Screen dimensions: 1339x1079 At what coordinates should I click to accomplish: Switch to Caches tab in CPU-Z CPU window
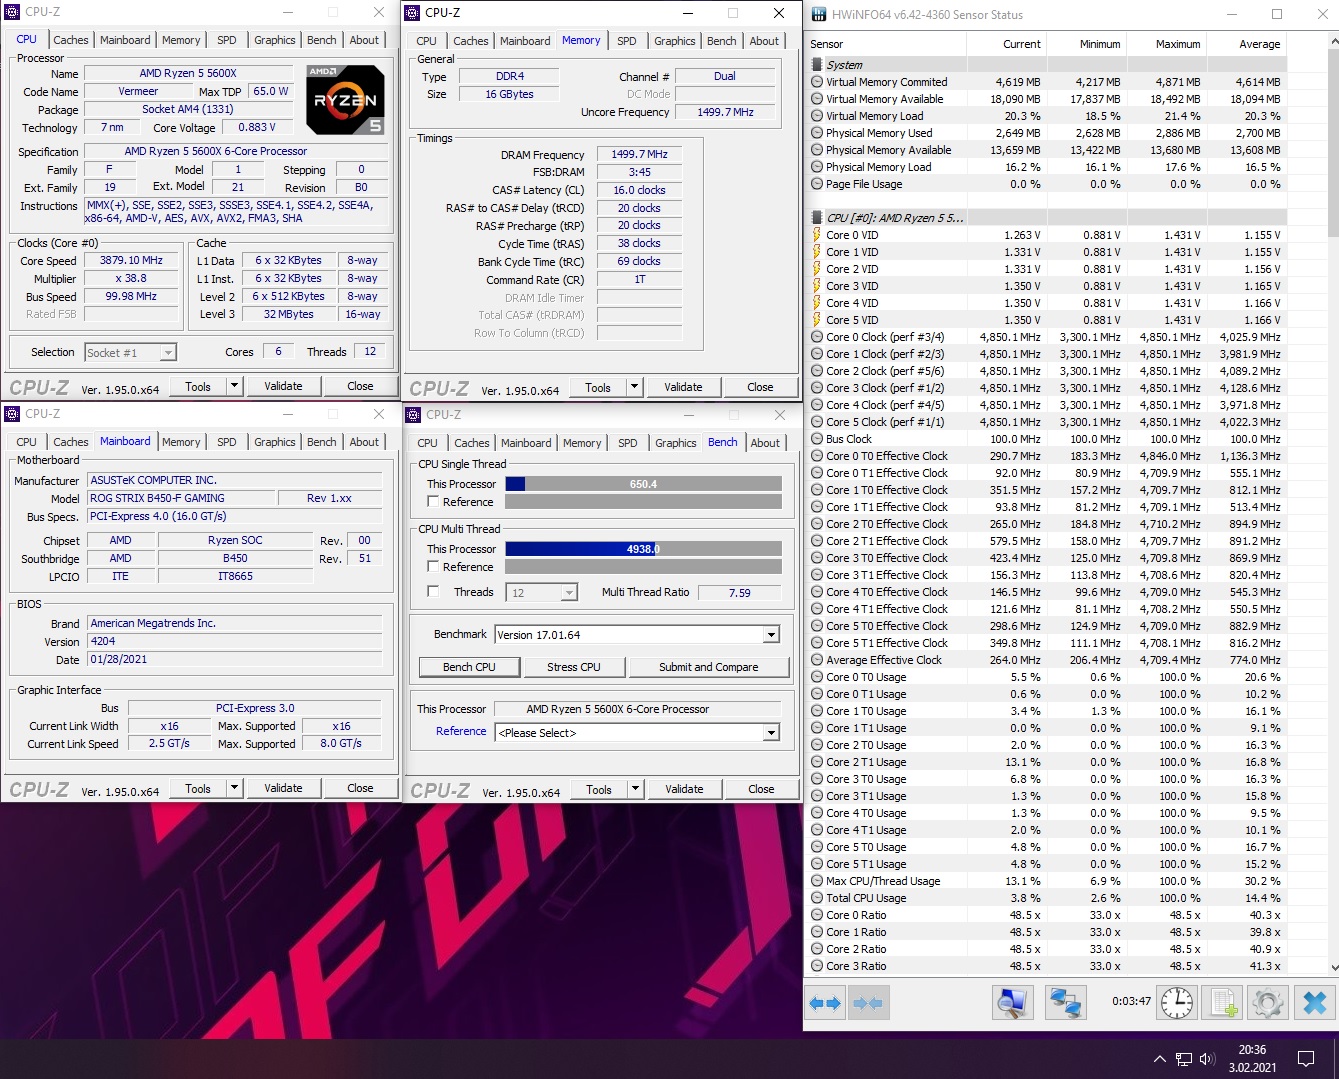tap(71, 40)
